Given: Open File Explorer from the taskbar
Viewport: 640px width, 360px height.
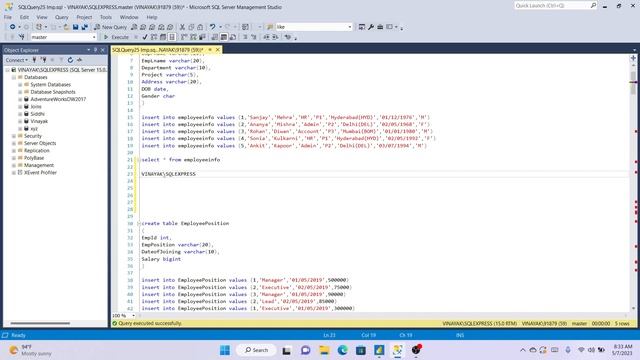Looking at the screenshot, I should point(324,350).
